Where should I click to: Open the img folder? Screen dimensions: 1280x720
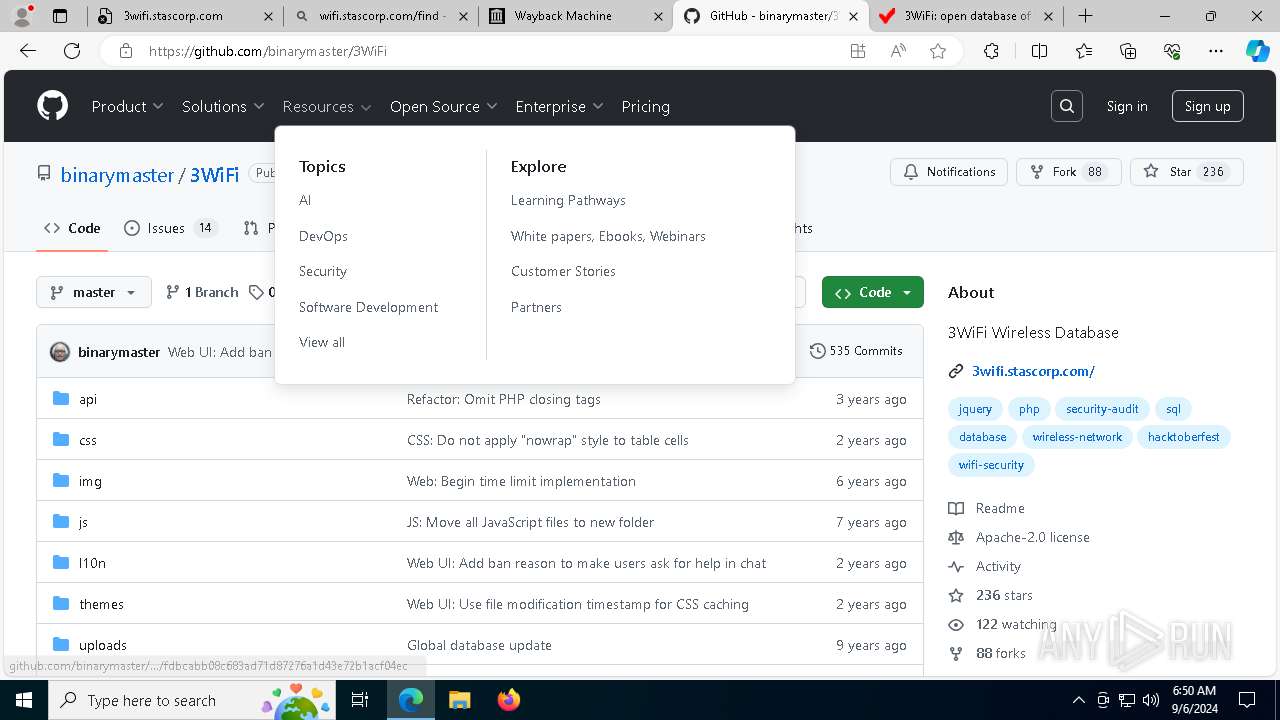90,481
